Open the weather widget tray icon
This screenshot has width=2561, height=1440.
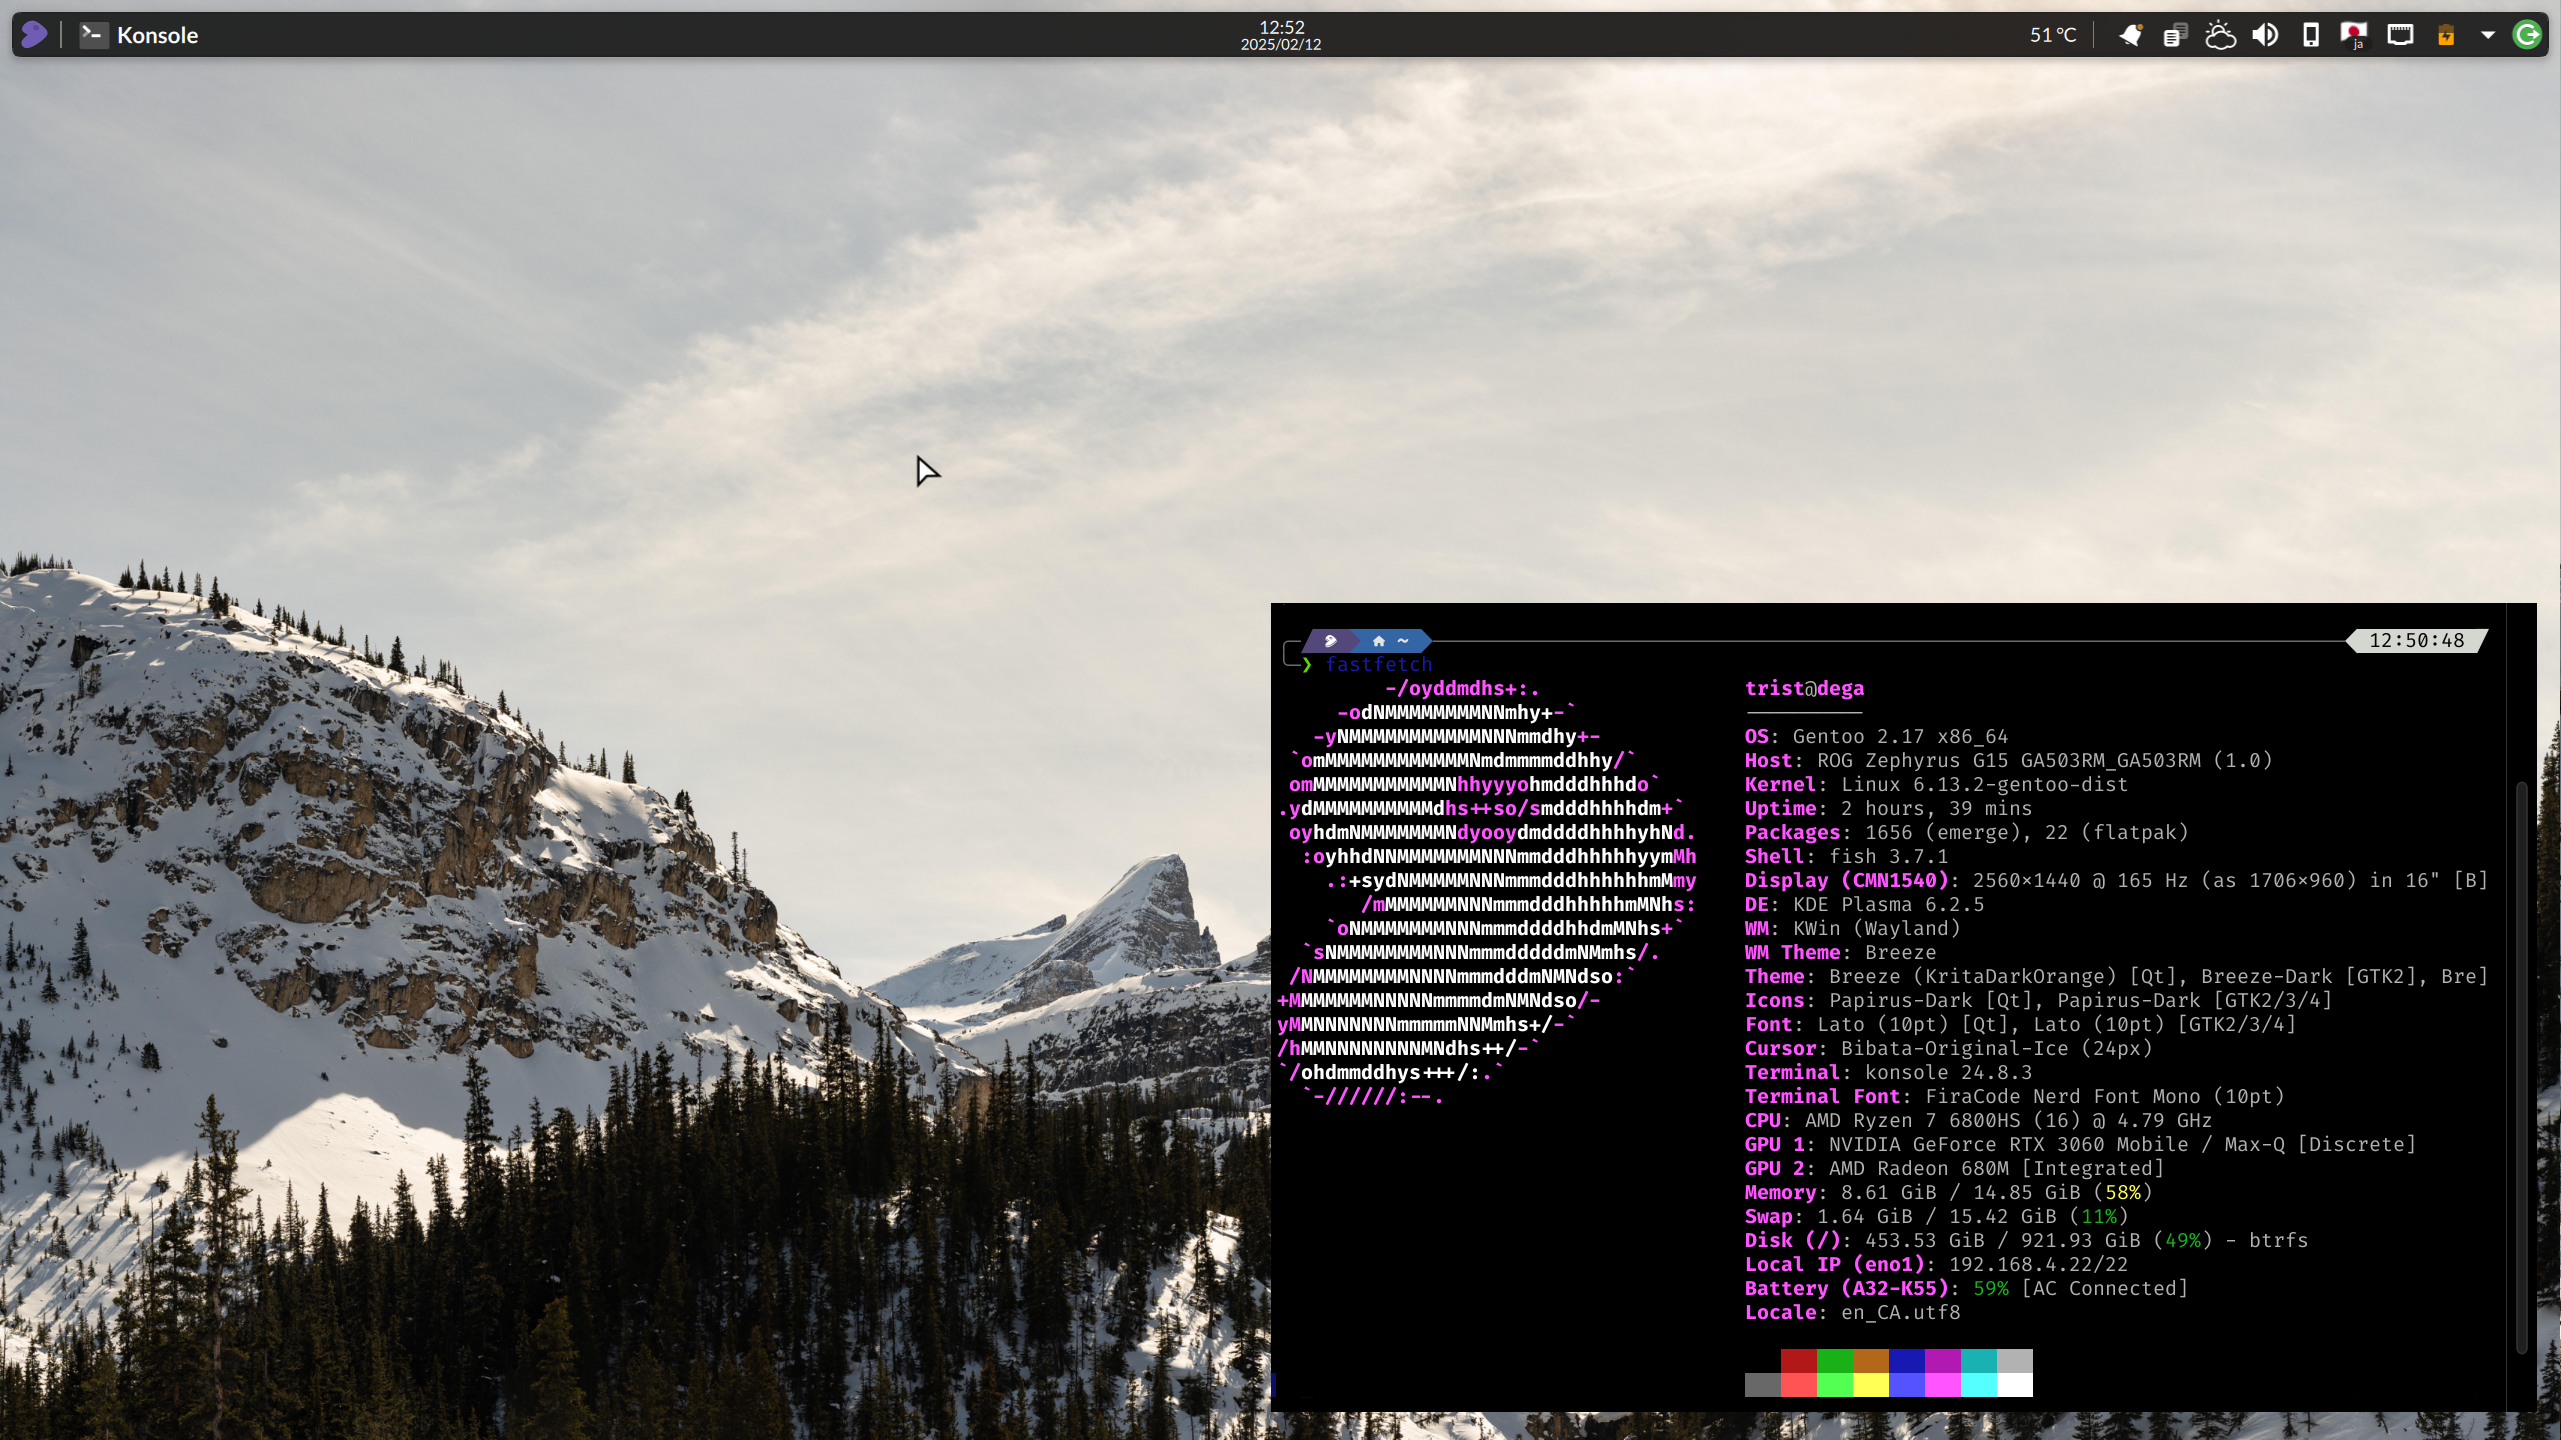(2220, 35)
